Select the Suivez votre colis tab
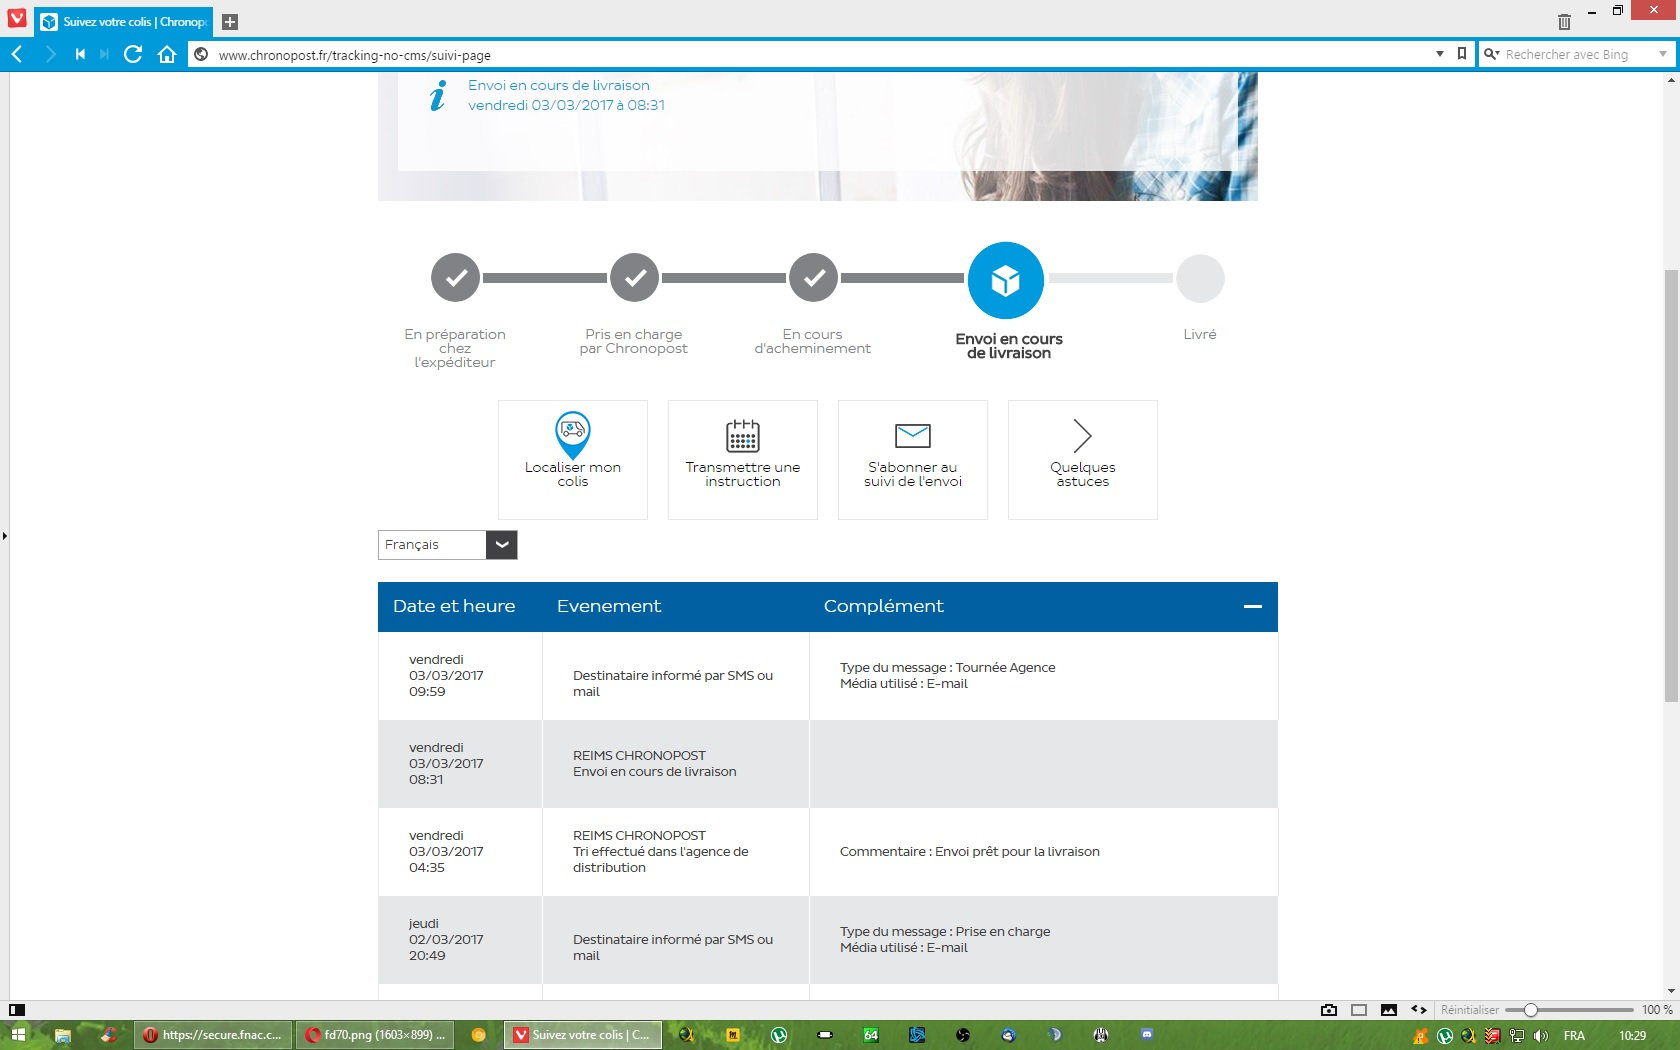The height and width of the screenshot is (1050, 1680). 124,21
